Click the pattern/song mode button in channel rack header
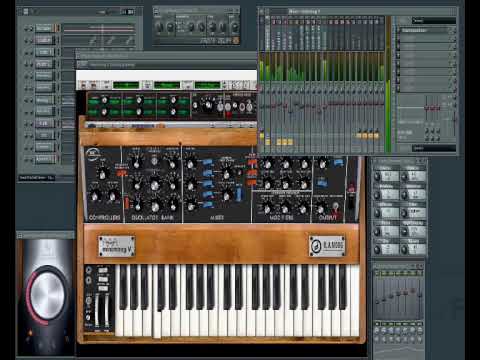480x360 pixels. (x=128, y=12)
